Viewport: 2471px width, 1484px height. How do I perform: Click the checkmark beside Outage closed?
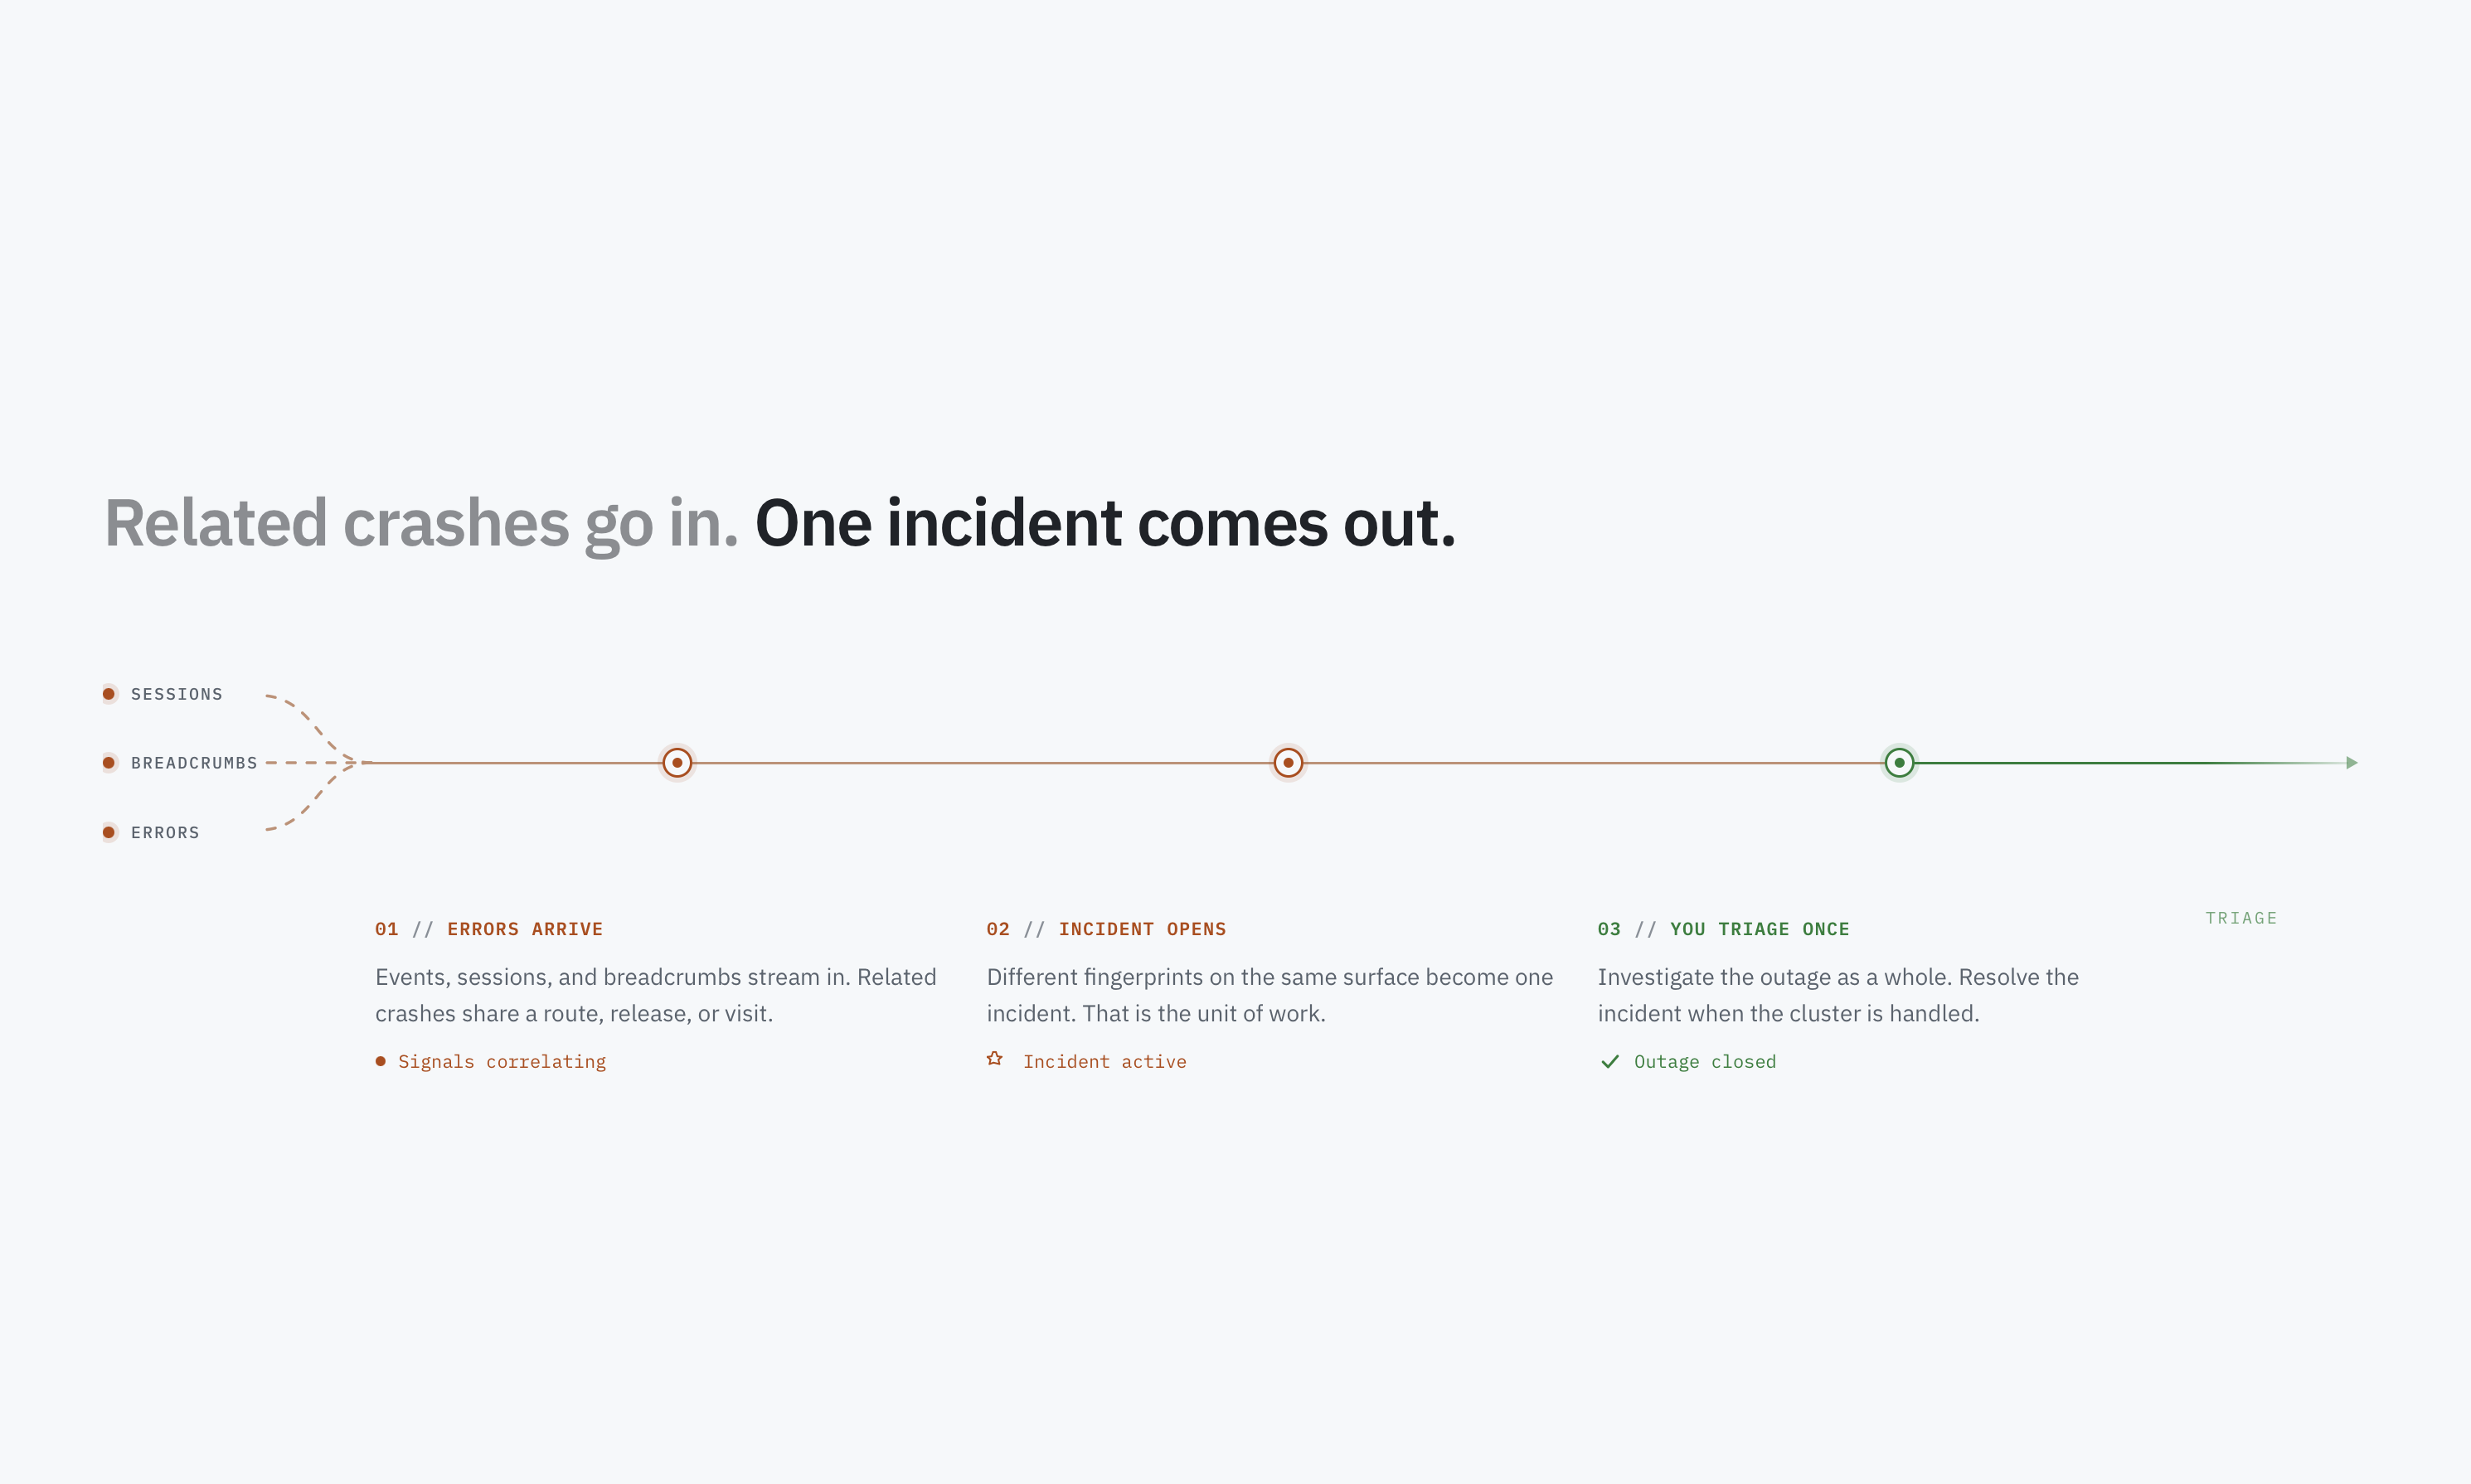pos(1609,1061)
